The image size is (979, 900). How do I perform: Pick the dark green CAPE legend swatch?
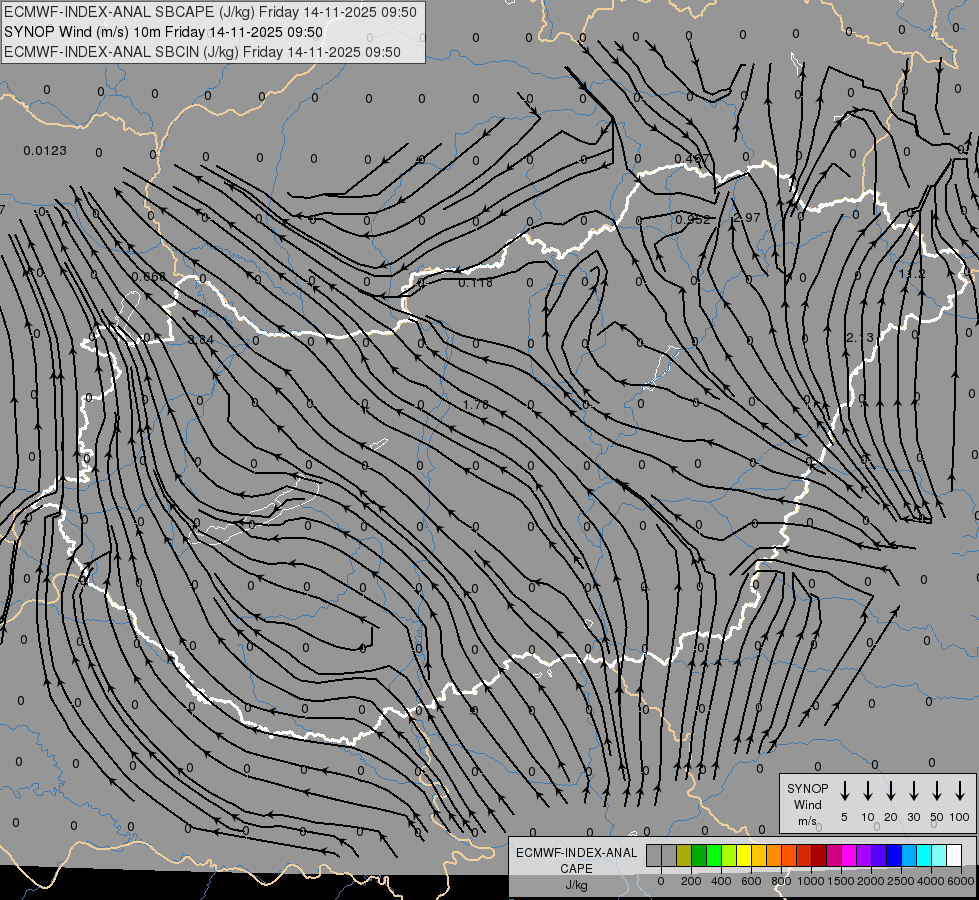tap(699, 855)
